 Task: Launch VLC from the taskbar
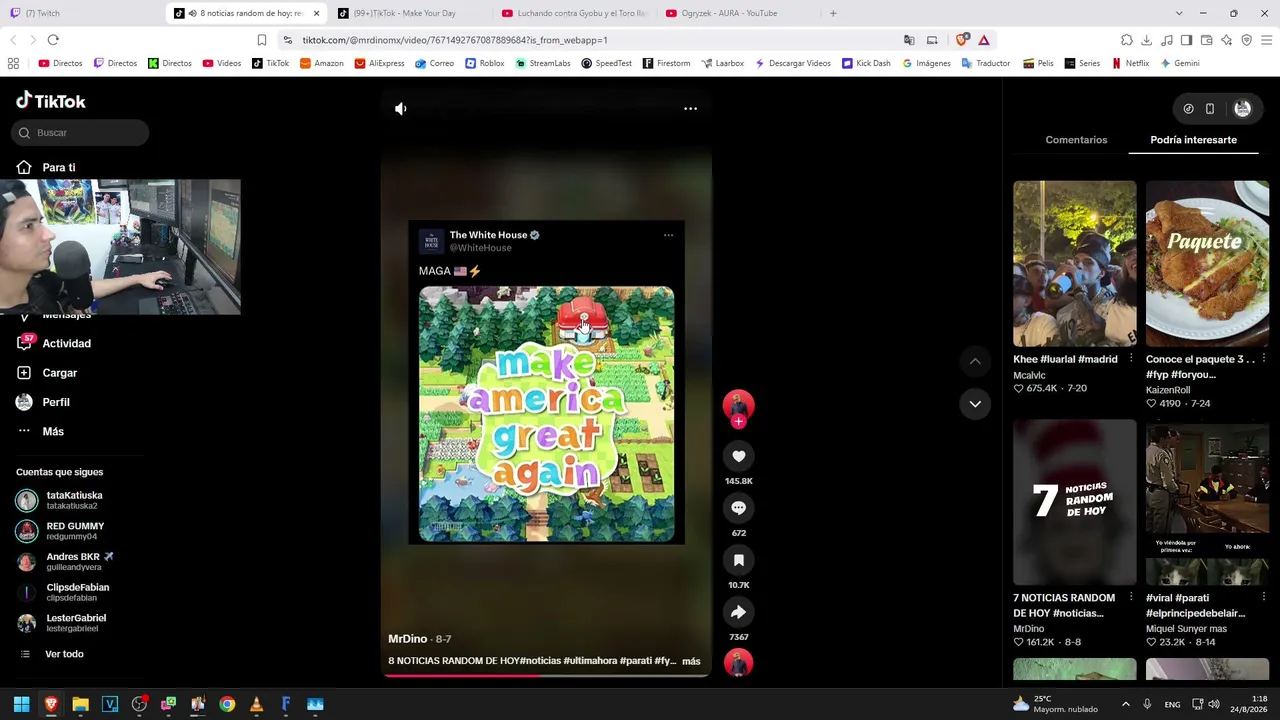coord(256,704)
